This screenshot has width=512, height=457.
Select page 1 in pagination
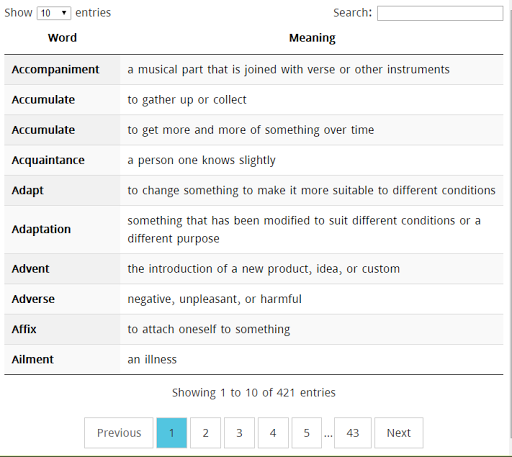172,433
